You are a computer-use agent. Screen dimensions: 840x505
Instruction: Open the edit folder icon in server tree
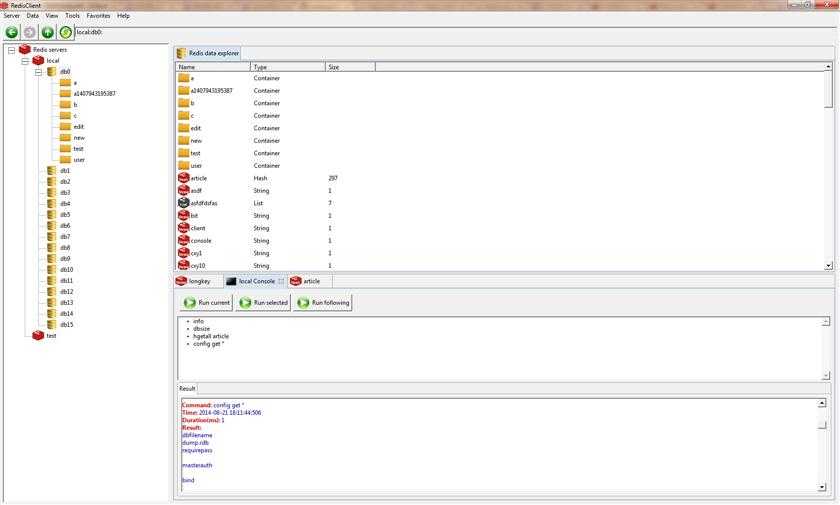[65, 126]
